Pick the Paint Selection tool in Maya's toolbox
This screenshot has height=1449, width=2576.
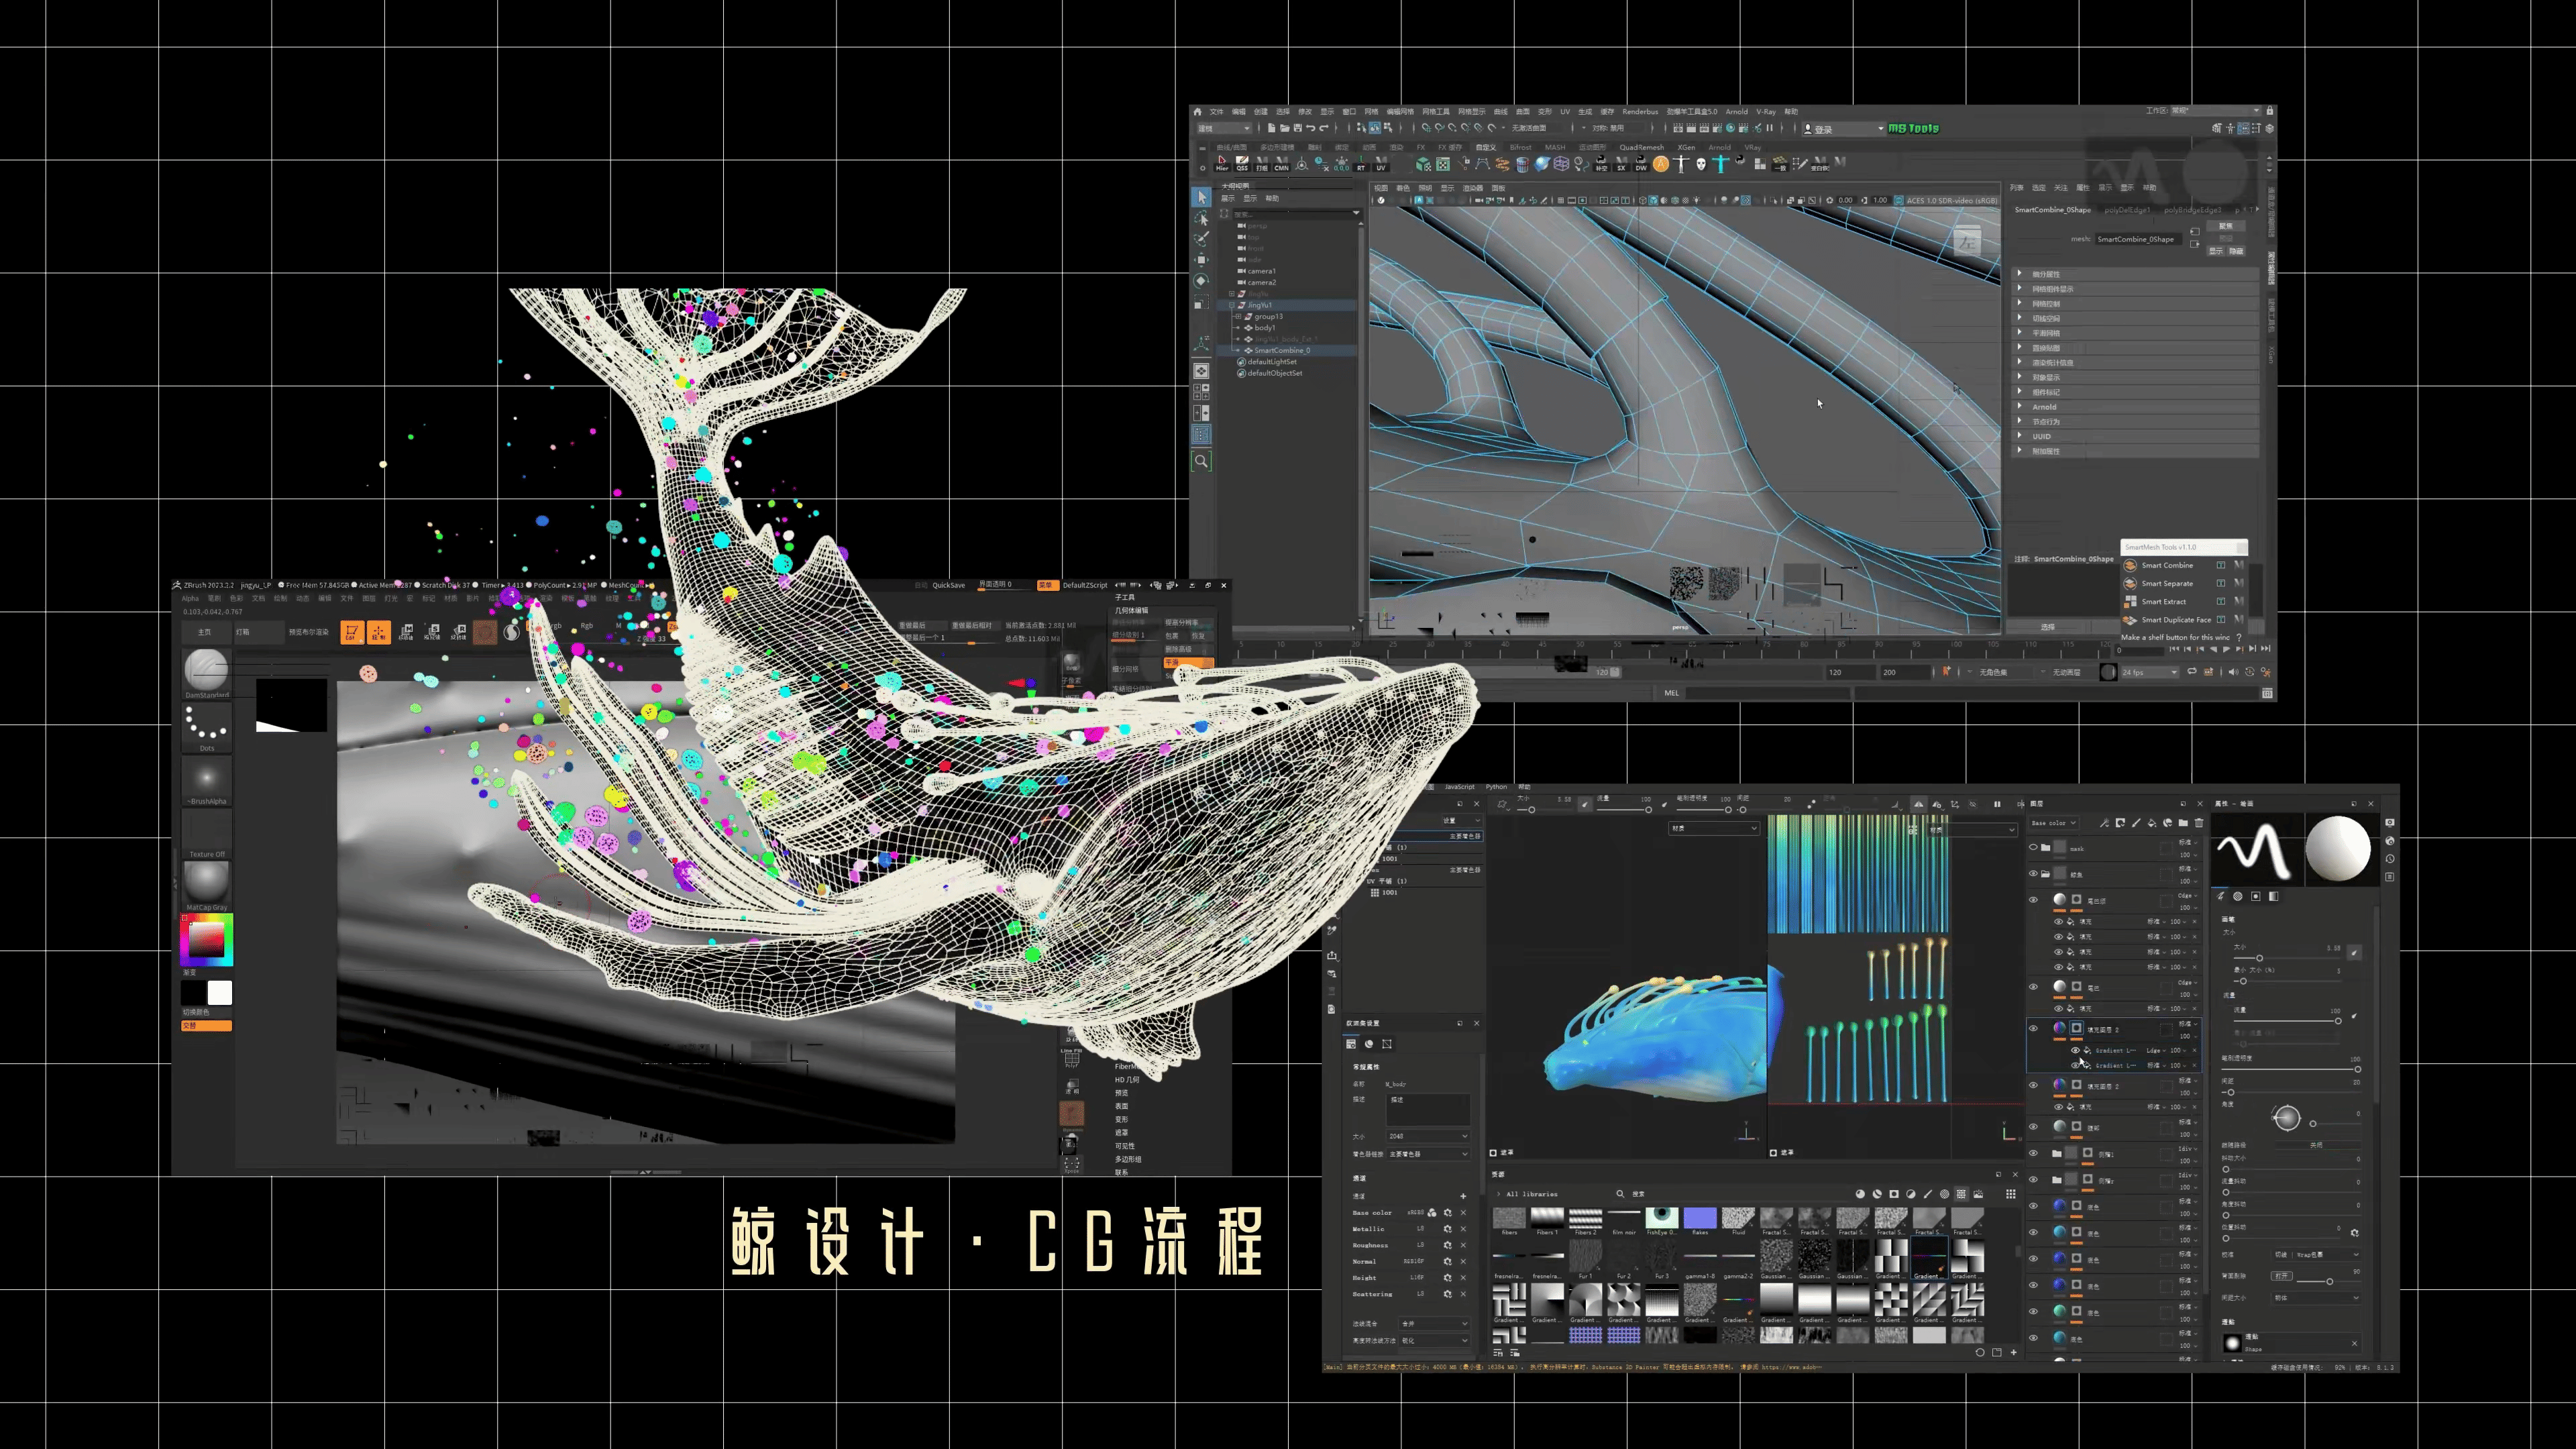(1201, 239)
